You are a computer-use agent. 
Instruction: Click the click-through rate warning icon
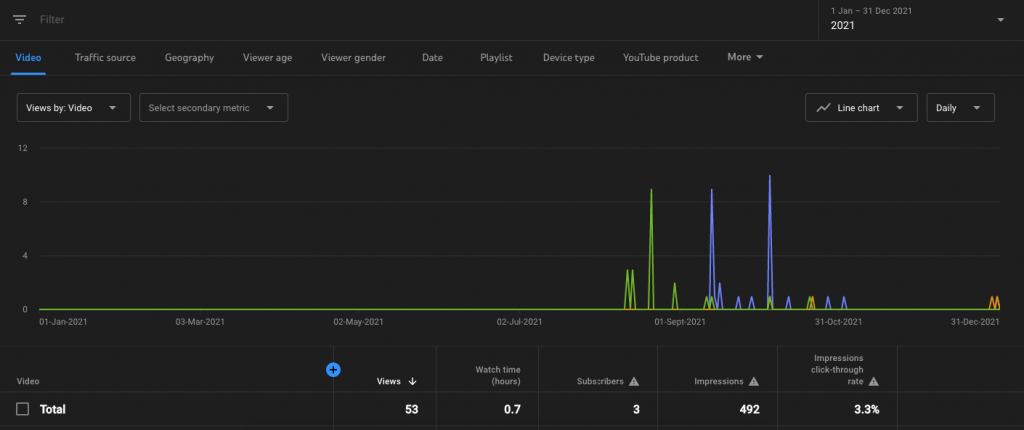tap(873, 381)
